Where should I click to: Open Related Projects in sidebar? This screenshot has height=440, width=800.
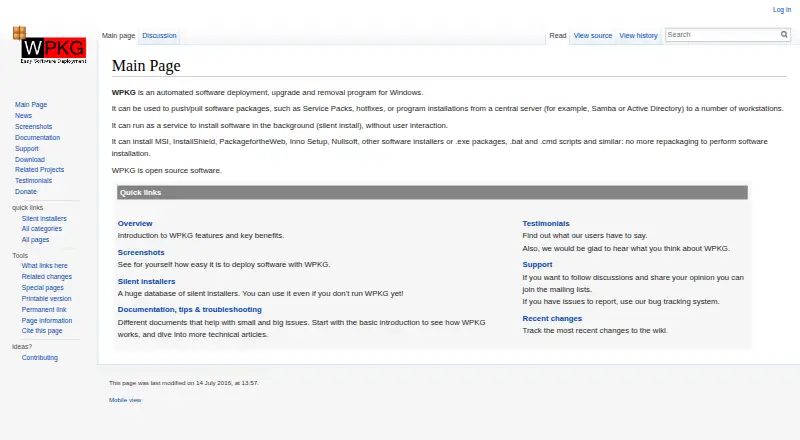[39, 169]
